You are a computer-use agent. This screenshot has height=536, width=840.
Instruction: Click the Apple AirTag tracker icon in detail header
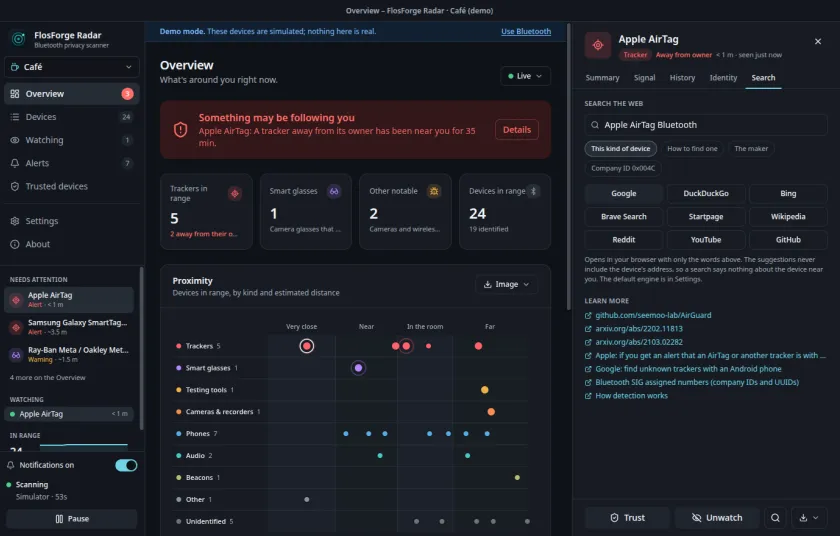598,46
